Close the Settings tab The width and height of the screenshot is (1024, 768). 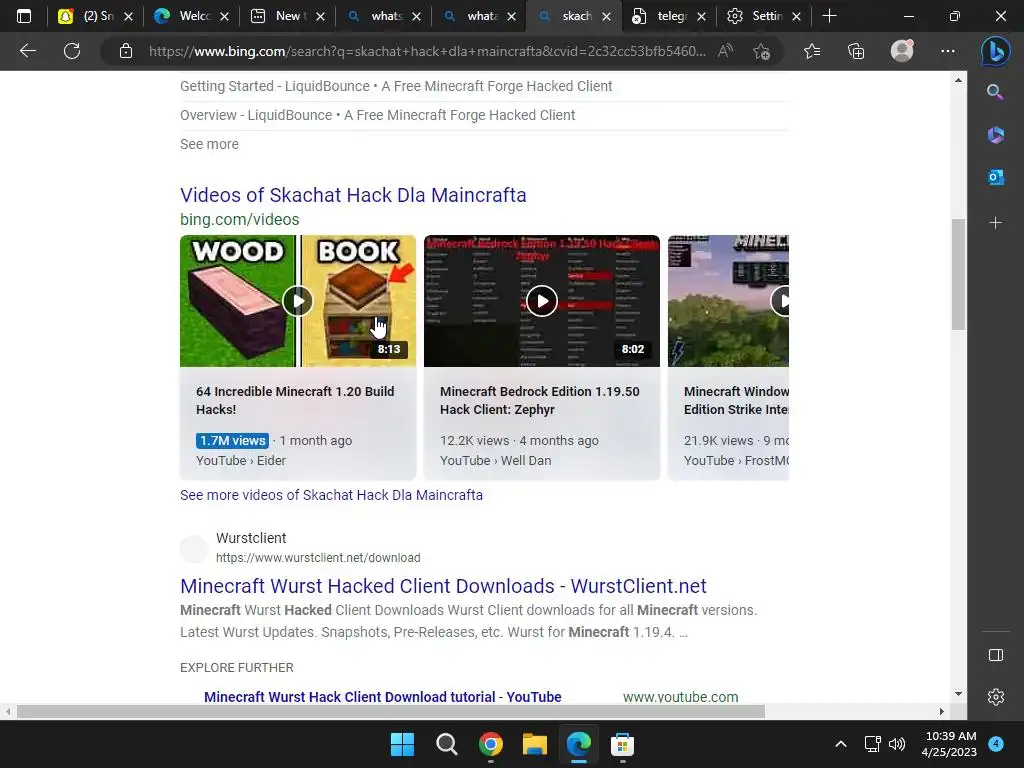click(x=796, y=16)
